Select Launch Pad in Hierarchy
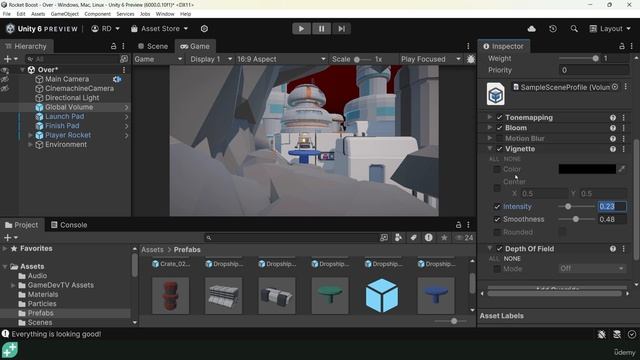 (x=64, y=117)
